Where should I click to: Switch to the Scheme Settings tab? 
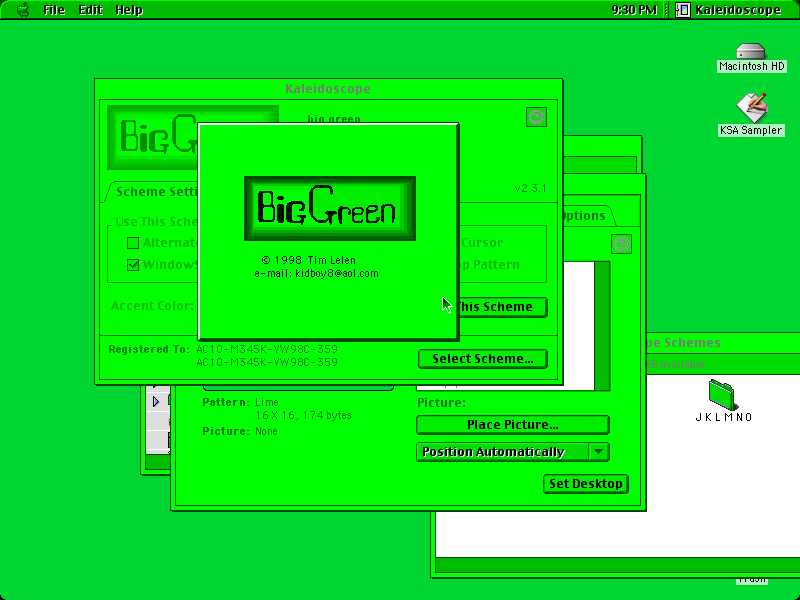tap(153, 192)
